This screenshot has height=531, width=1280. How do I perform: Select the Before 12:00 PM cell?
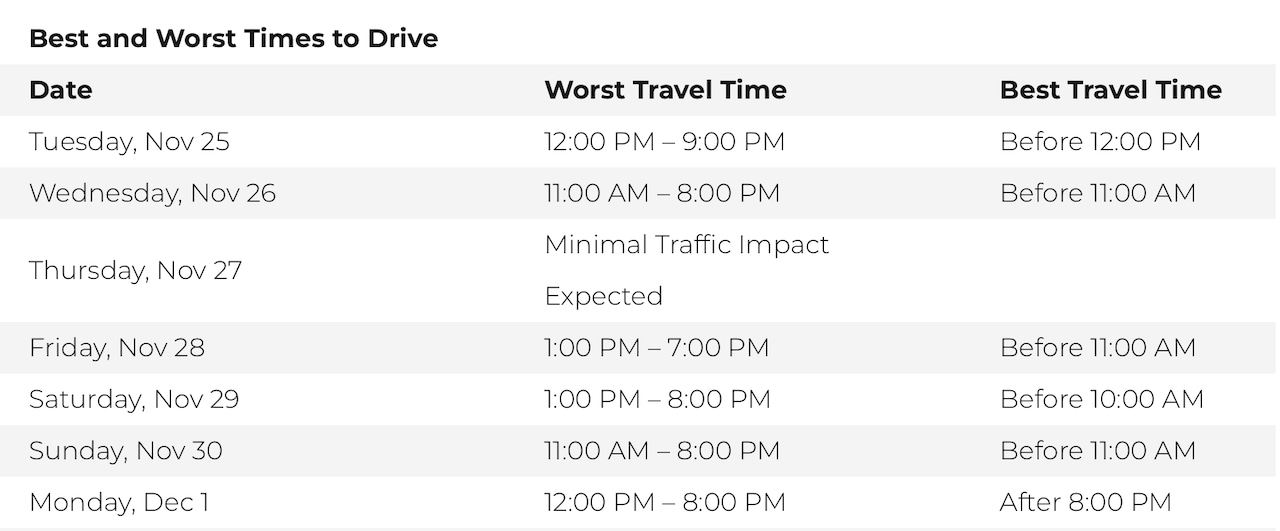(x=1100, y=142)
